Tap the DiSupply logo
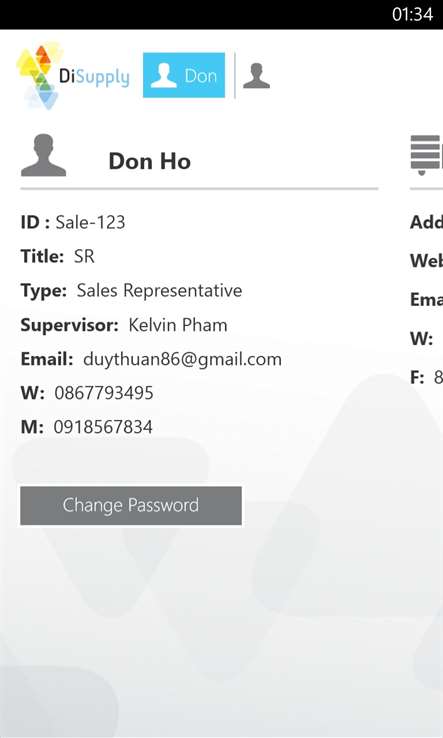 (x=73, y=76)
